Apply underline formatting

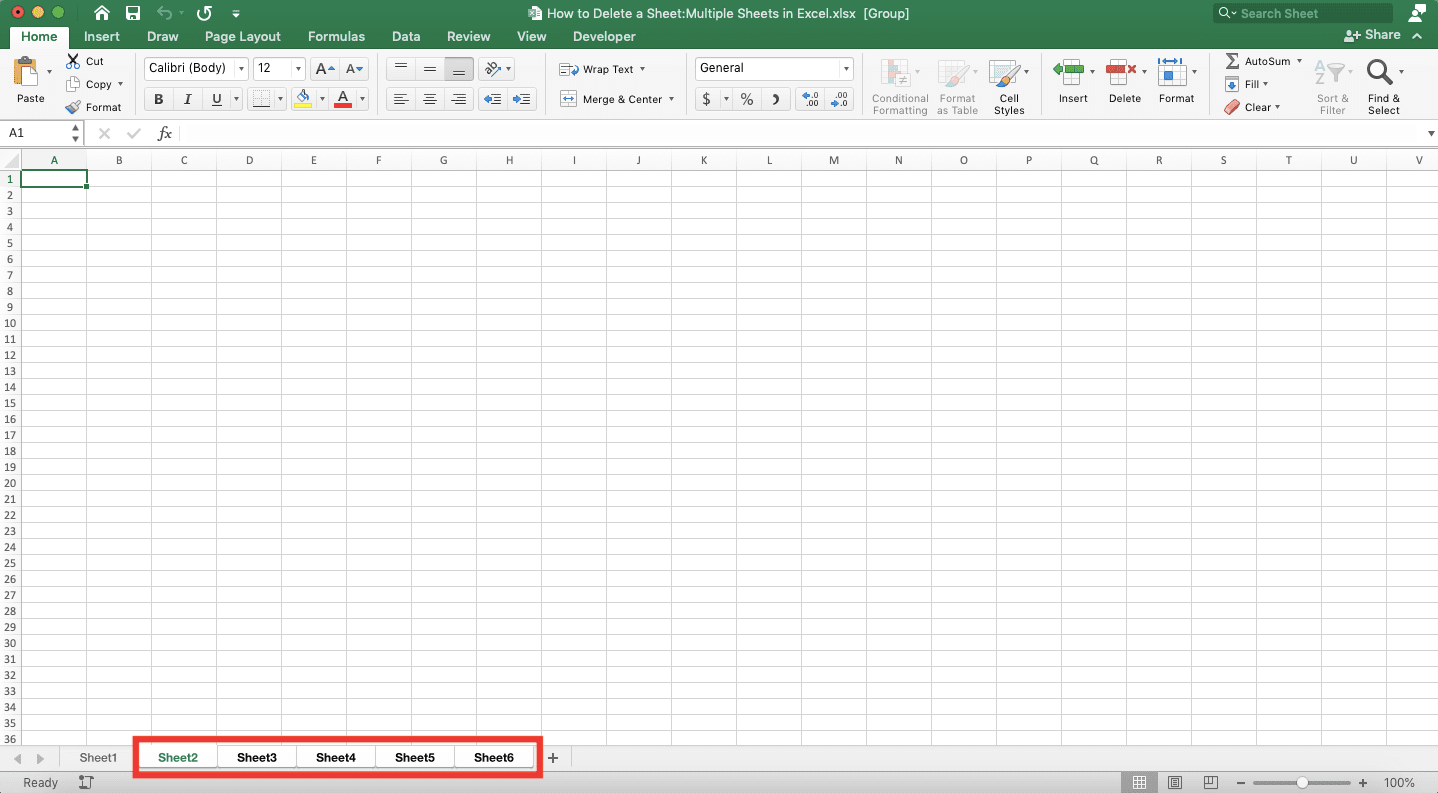[215, 99]
